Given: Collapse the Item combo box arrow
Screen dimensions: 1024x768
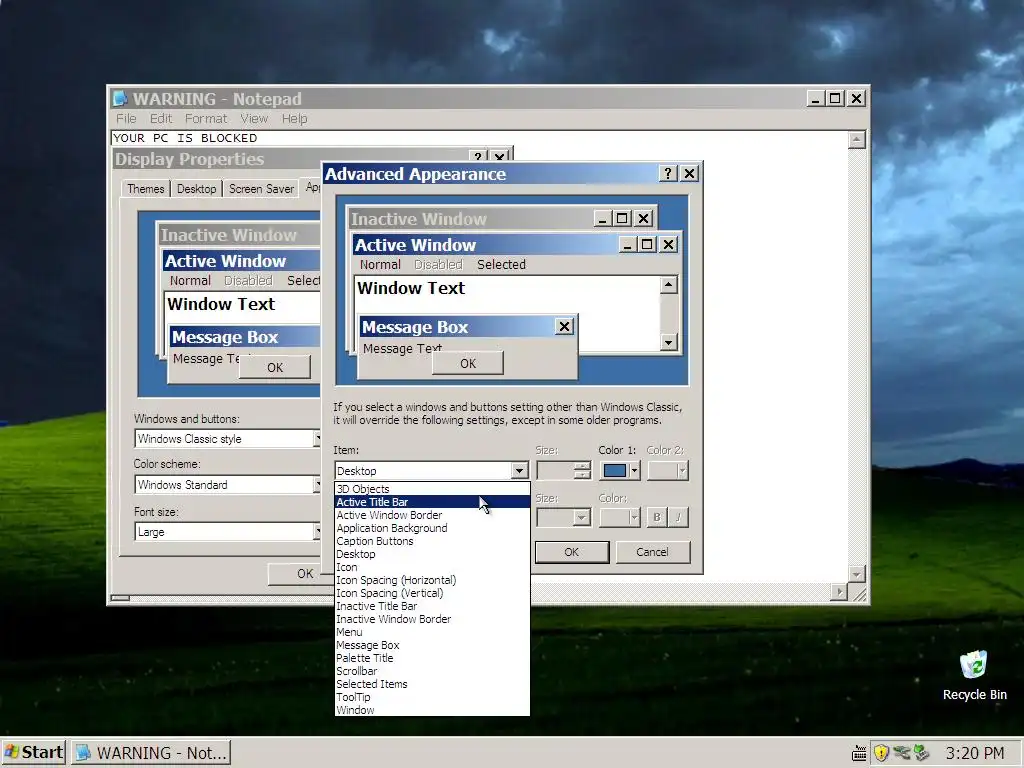Looking at the screenshot, I should pyautogui.click(x=519, y=471).
